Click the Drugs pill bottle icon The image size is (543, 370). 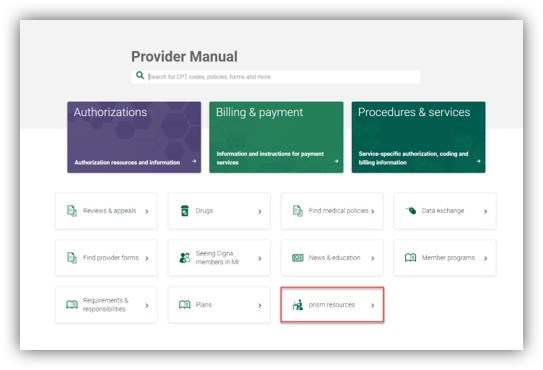pos(185,211)
